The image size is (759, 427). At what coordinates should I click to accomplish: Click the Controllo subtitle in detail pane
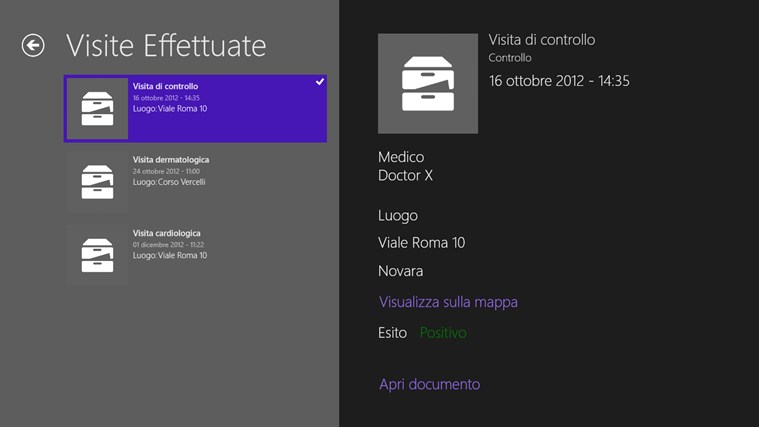(510, 58)
